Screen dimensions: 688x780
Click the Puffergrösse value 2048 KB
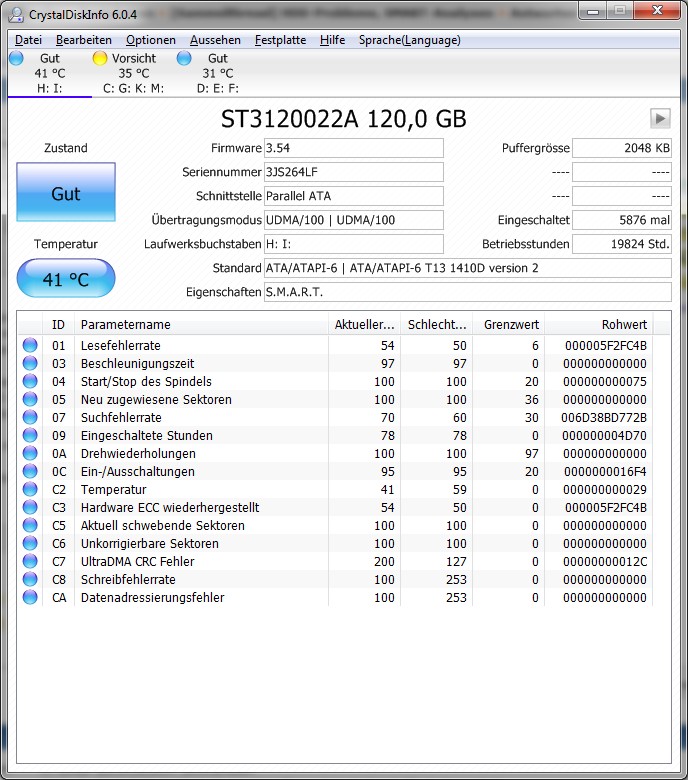[622, 148]
